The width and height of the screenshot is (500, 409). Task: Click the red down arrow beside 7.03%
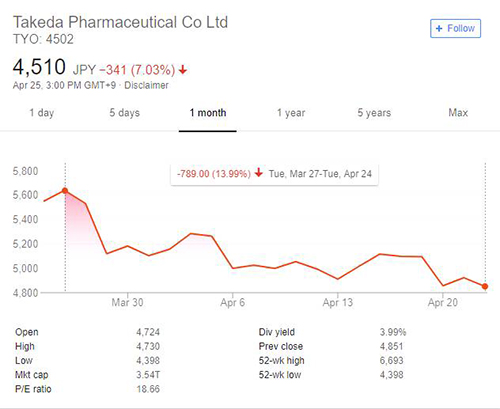tap(182, 70)
